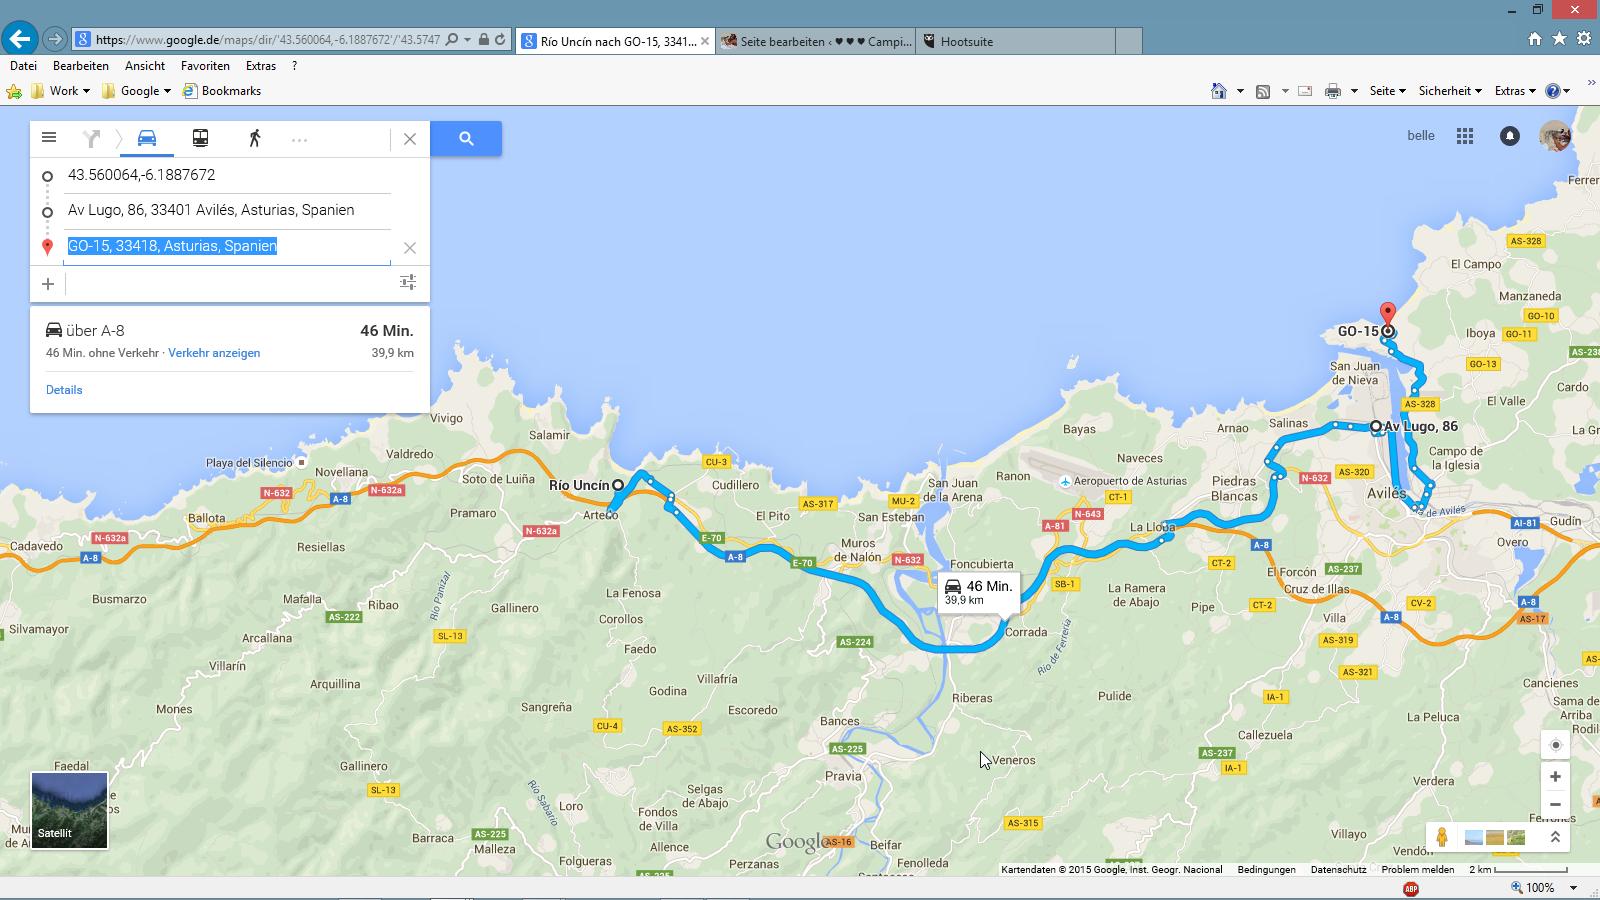
Task: Toggle the Satellit map view thumbnail
Action: (x=69, y=810)
